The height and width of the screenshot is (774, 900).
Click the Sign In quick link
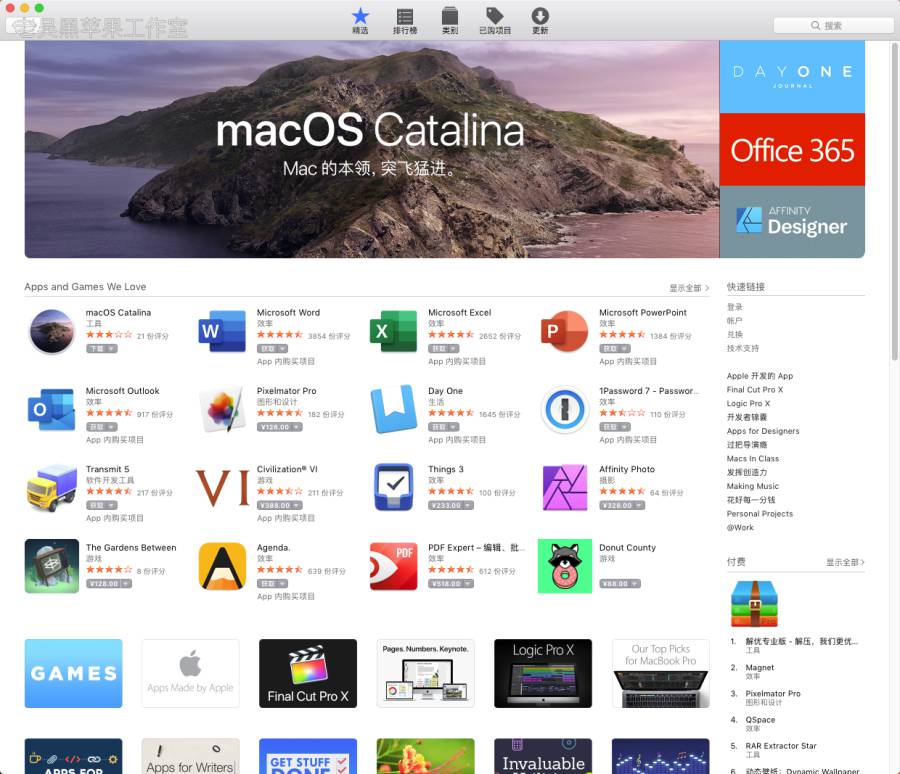point(735,307)
